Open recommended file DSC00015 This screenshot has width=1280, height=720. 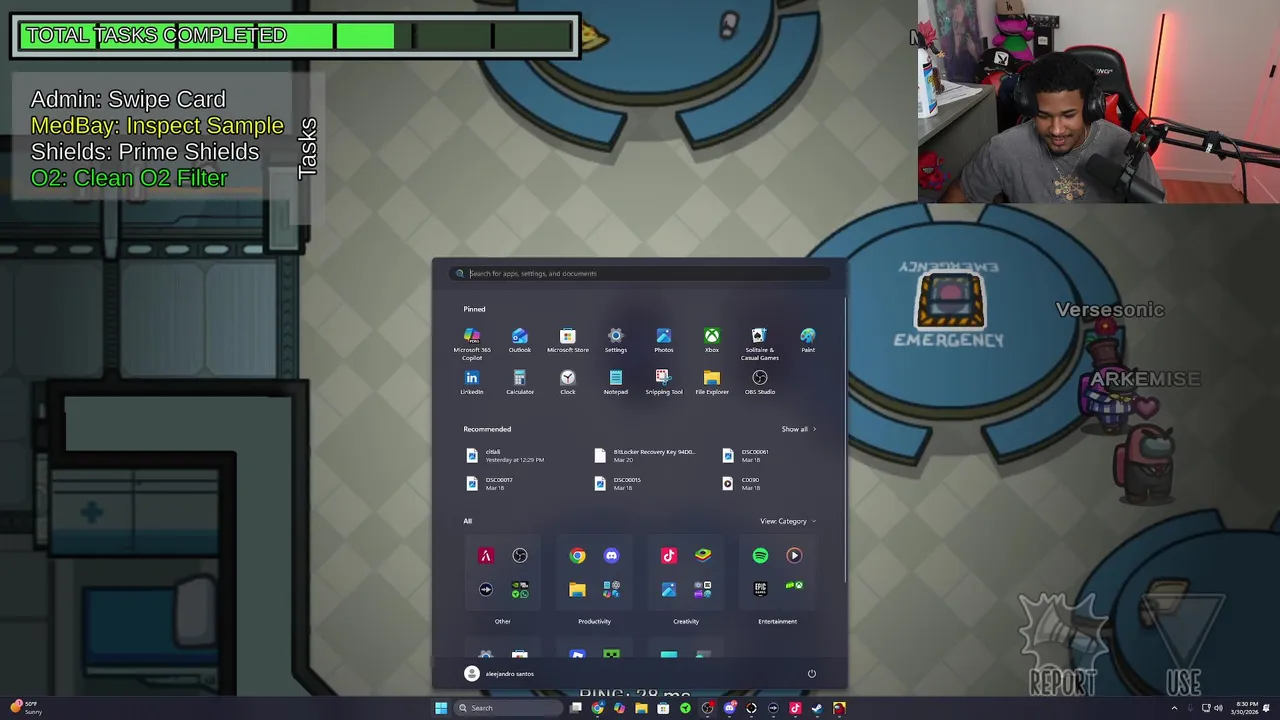click(x=618, y=484)
